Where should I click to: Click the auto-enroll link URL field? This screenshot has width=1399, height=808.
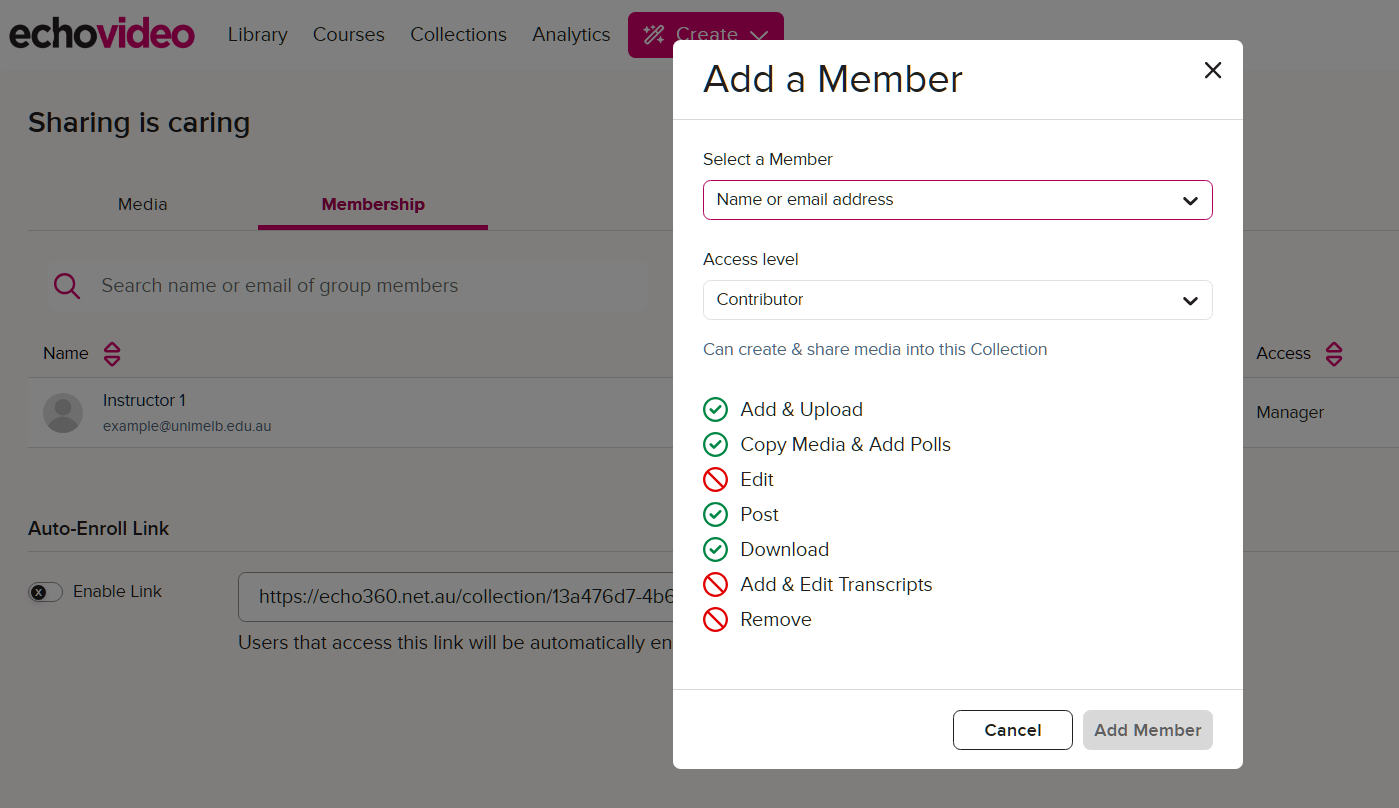(458, 597)
